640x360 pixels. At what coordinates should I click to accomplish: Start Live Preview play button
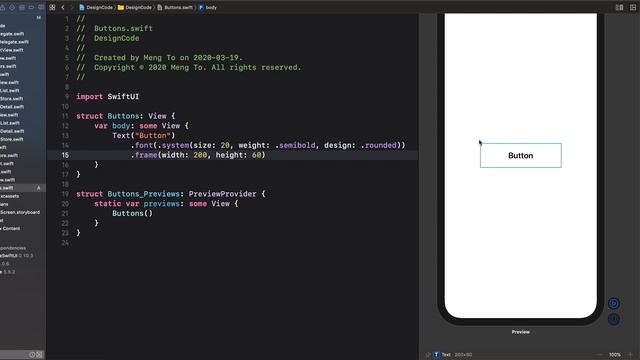[x=613, y=303]
